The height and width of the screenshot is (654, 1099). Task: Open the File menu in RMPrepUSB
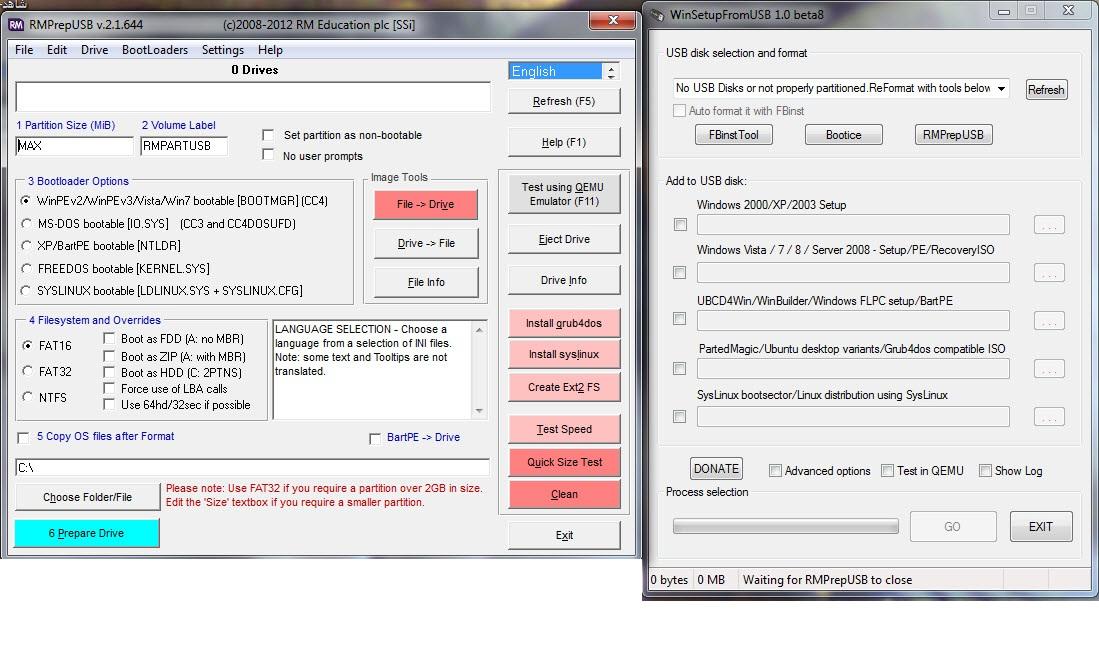pos(24,50)
